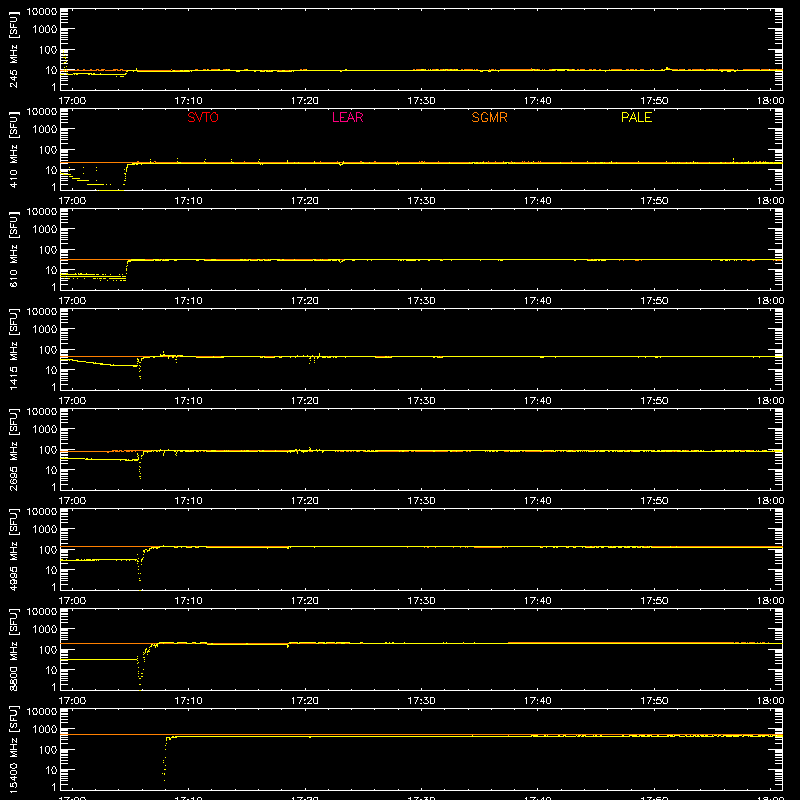
Task: Click 17:00 time label under 245 MHz plot
Action: pyautogui.click(x=72, y=101)
